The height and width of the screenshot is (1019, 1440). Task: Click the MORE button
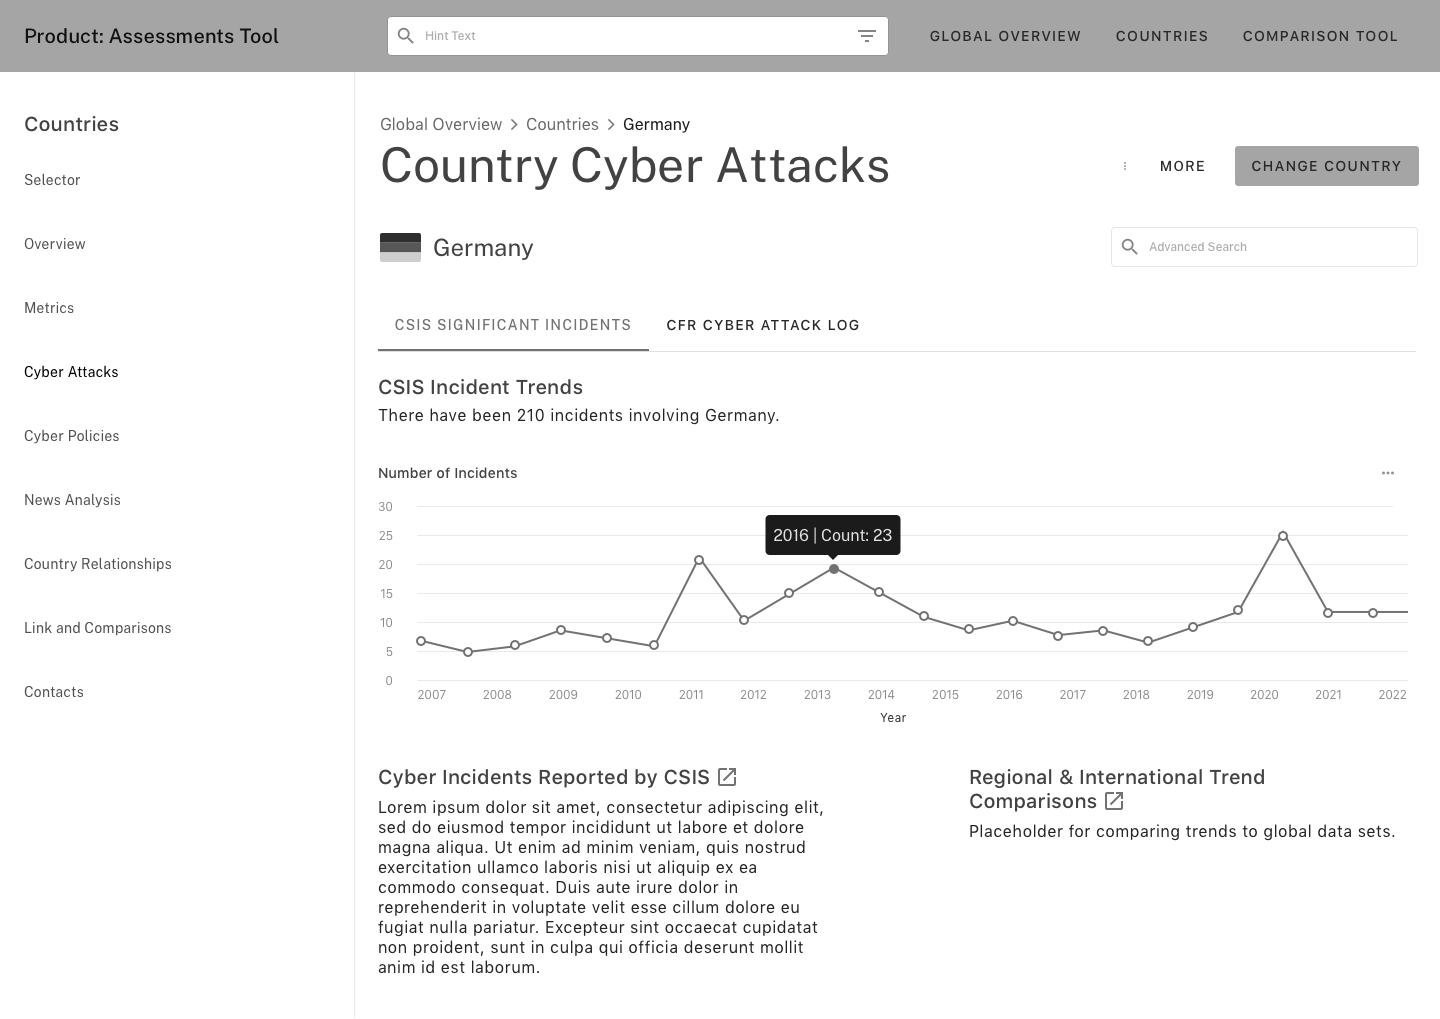[x=1182, y=166]
